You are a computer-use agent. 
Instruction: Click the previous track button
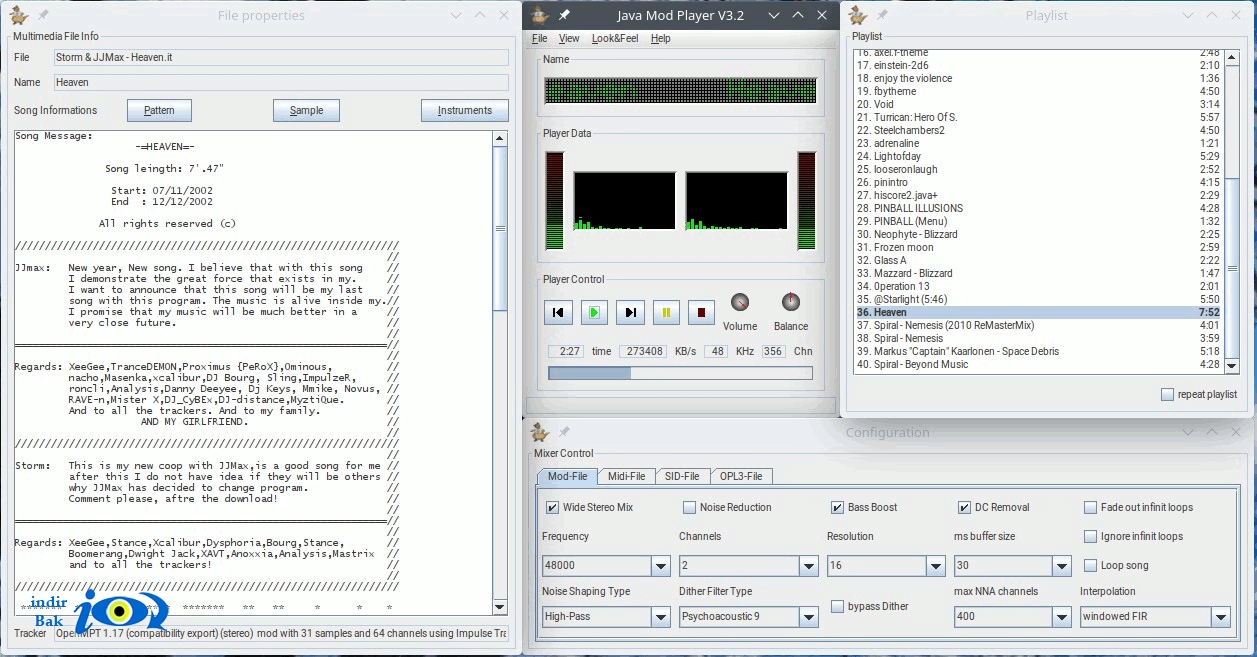tap(558, 312)
